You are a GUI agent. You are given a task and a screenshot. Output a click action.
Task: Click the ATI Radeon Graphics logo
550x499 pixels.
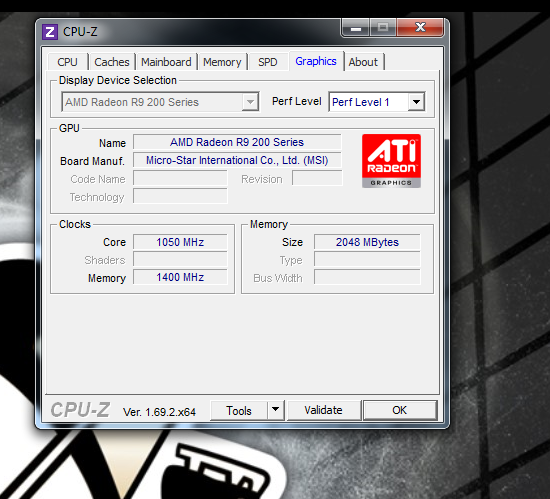point(391,161)
